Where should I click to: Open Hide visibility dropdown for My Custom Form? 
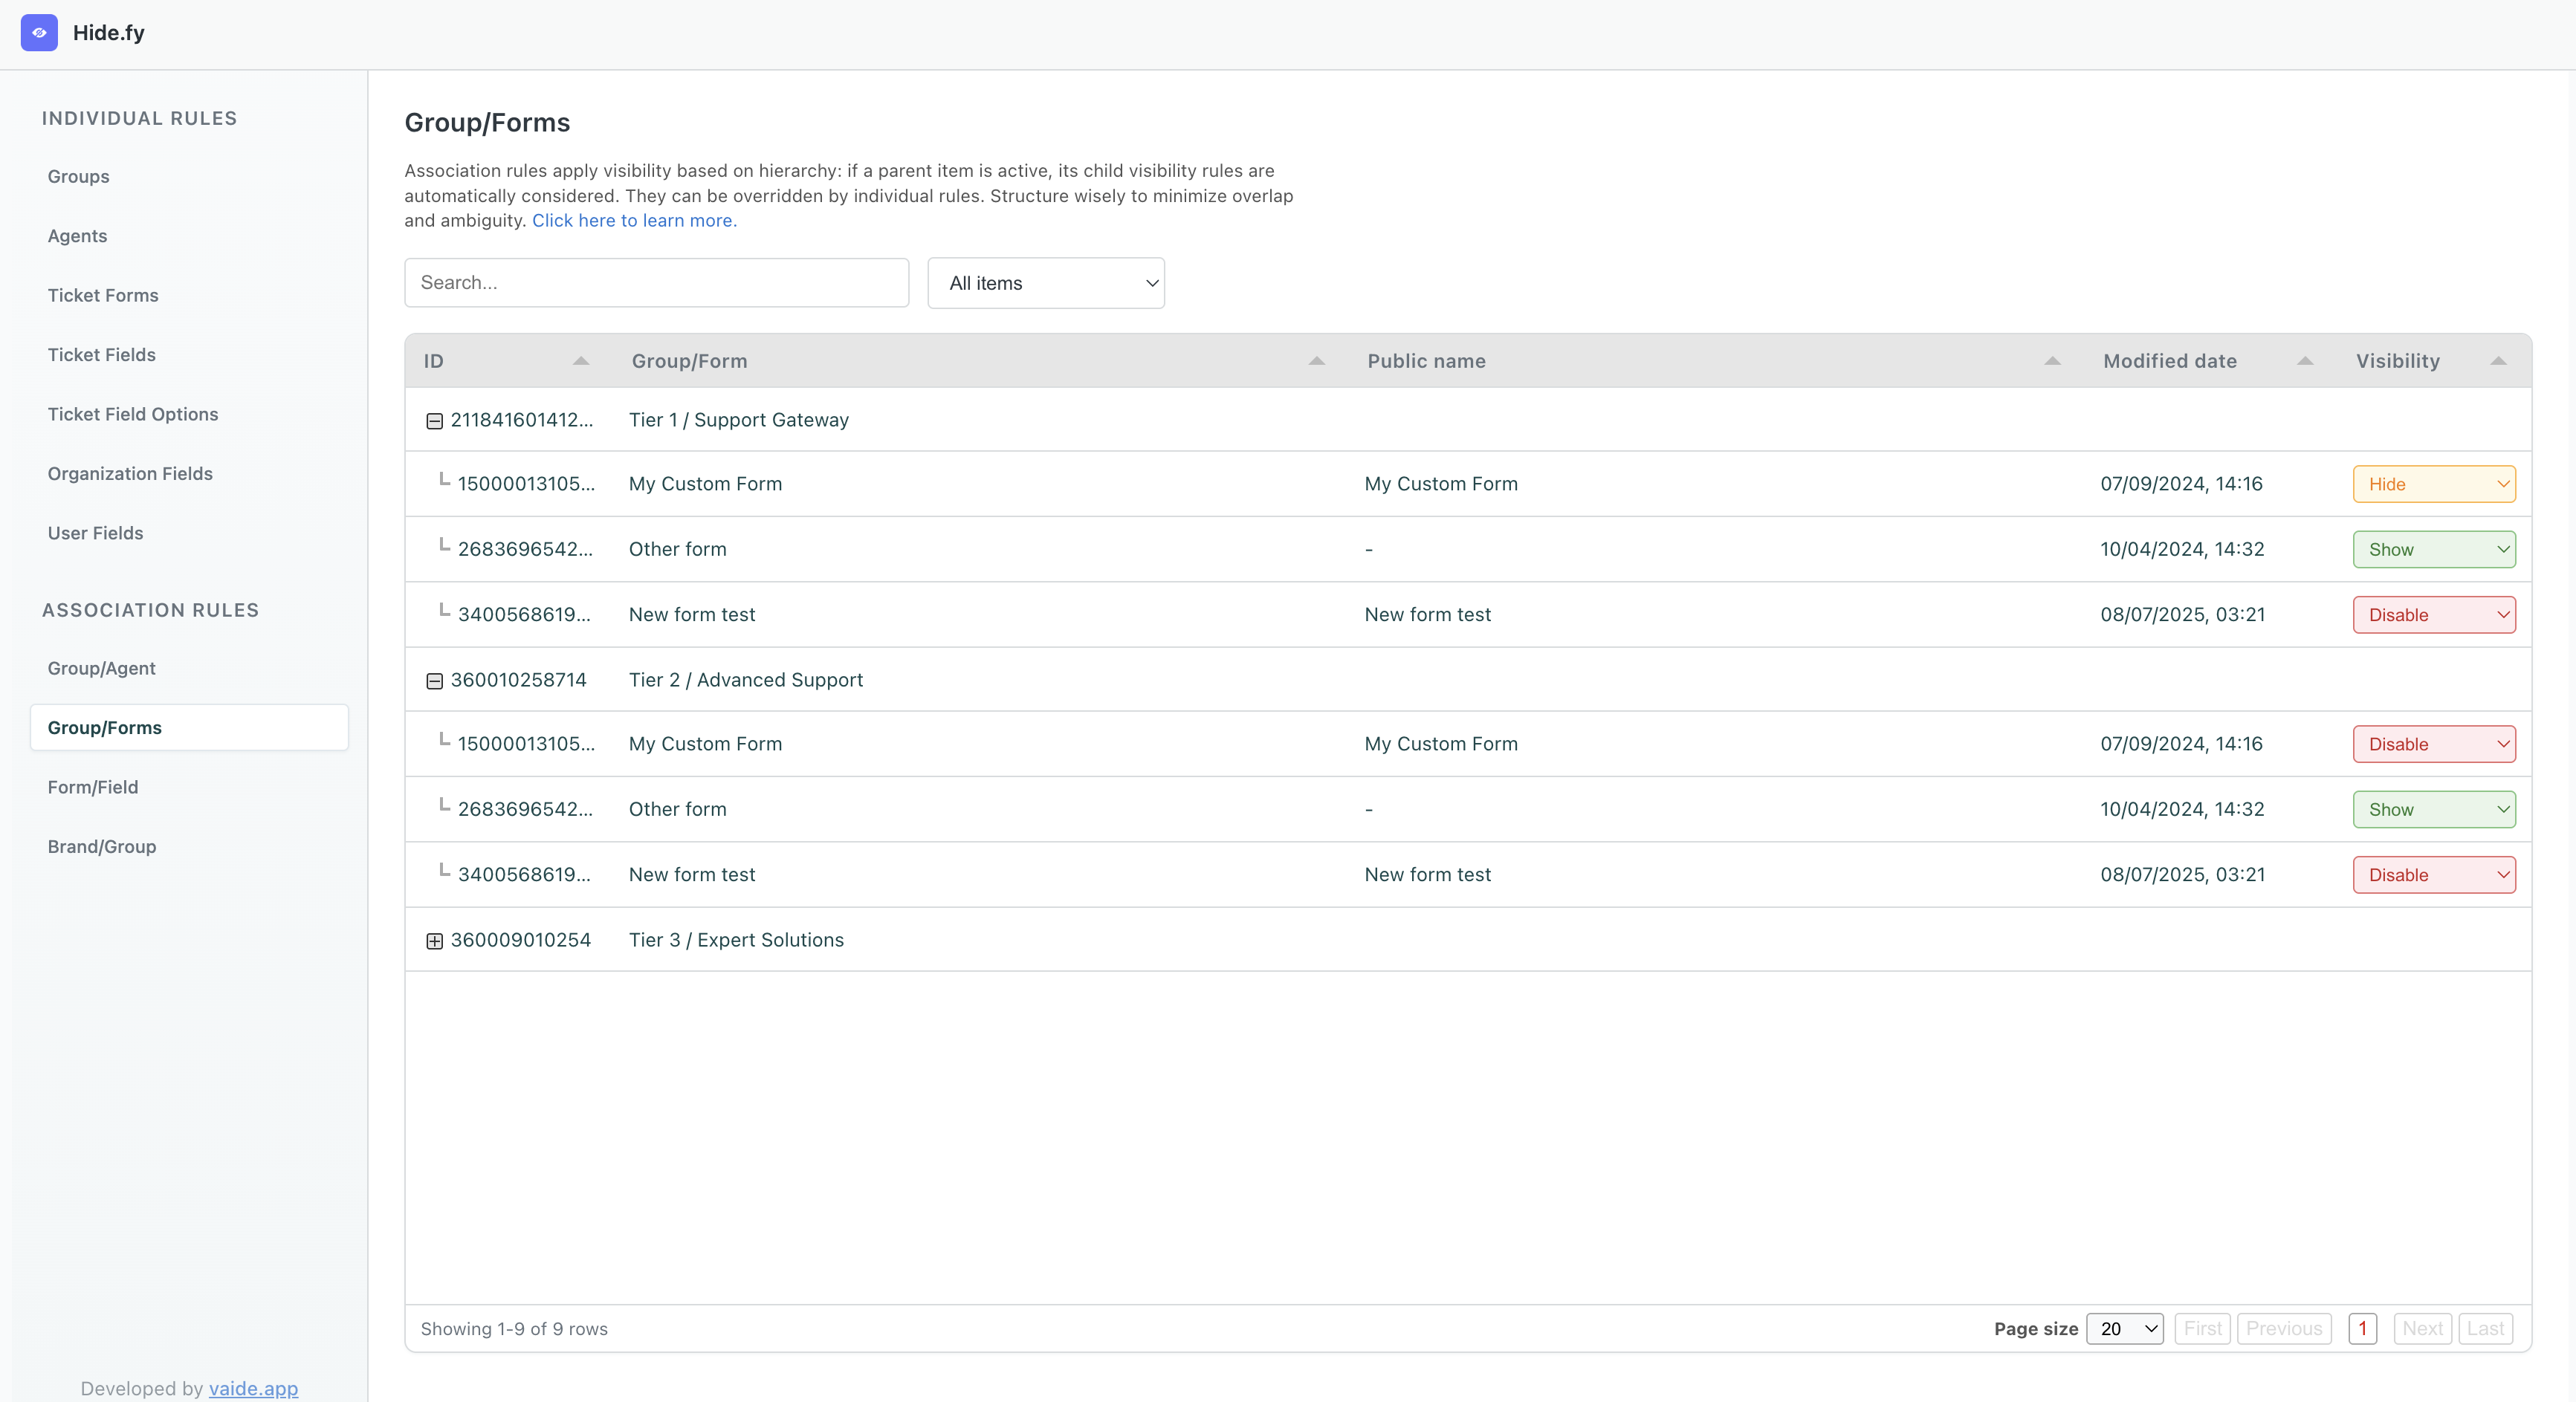pos(2433,484)
